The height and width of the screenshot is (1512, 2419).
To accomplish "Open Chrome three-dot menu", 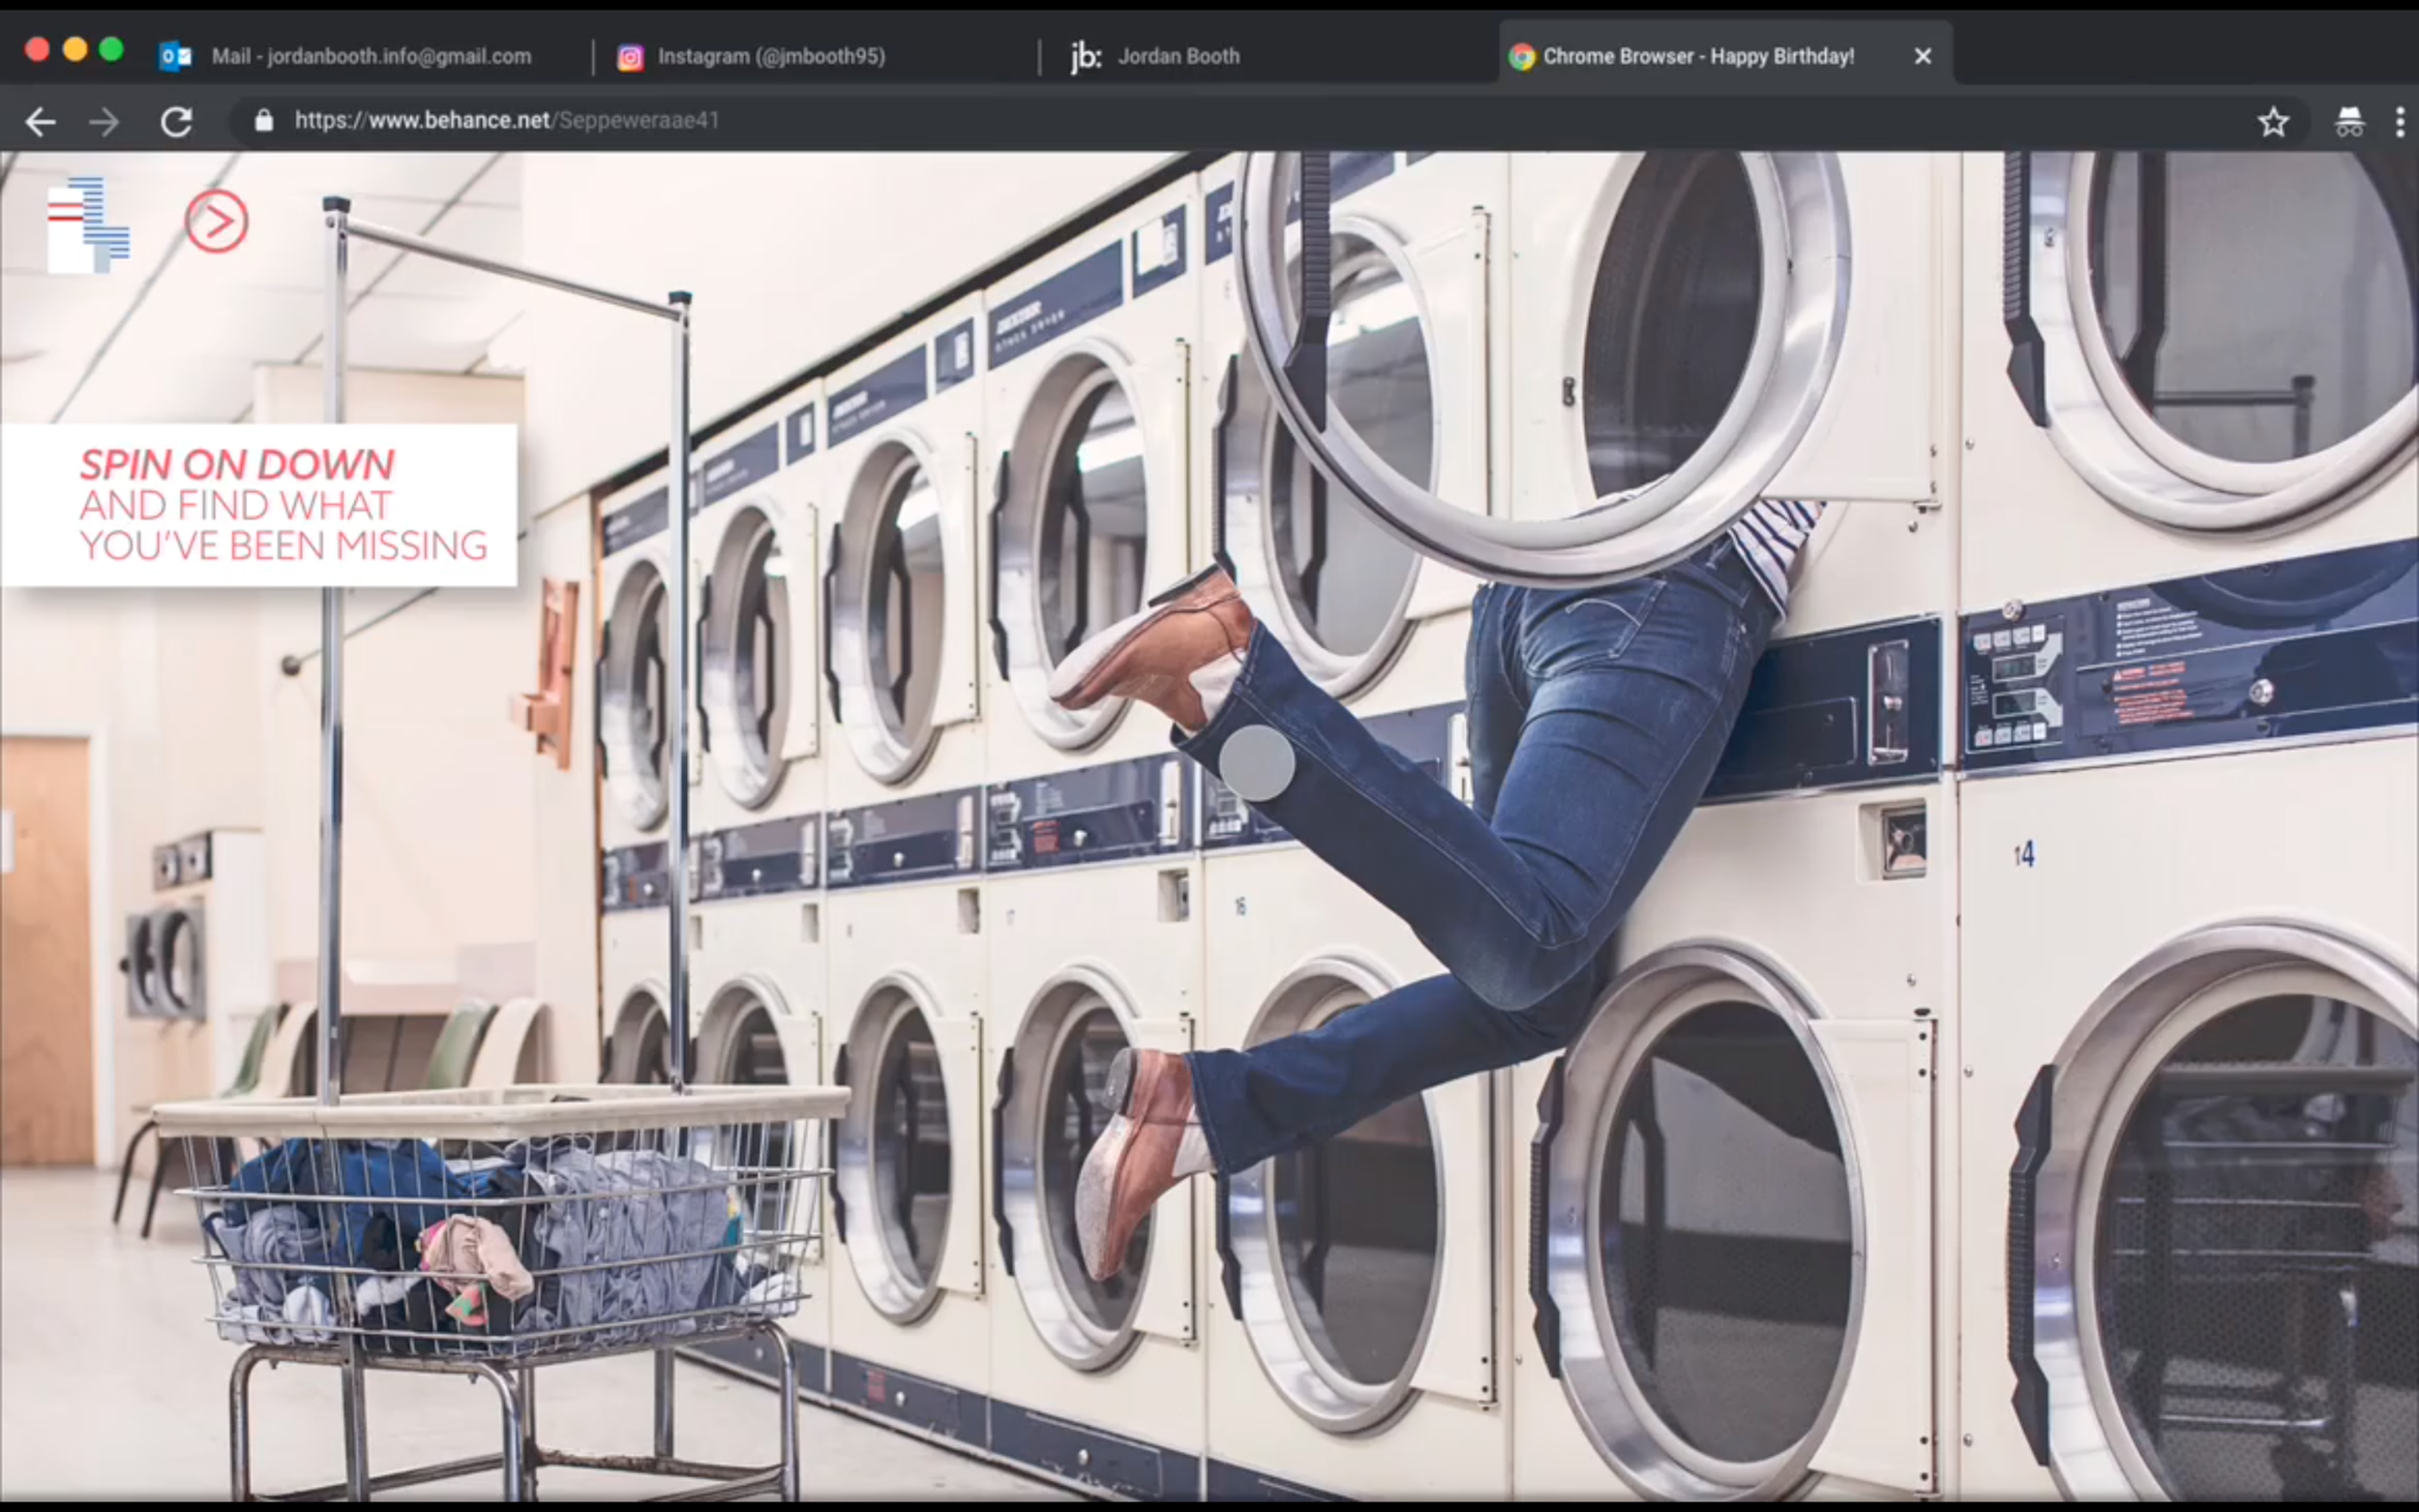I will (2400, 122).
